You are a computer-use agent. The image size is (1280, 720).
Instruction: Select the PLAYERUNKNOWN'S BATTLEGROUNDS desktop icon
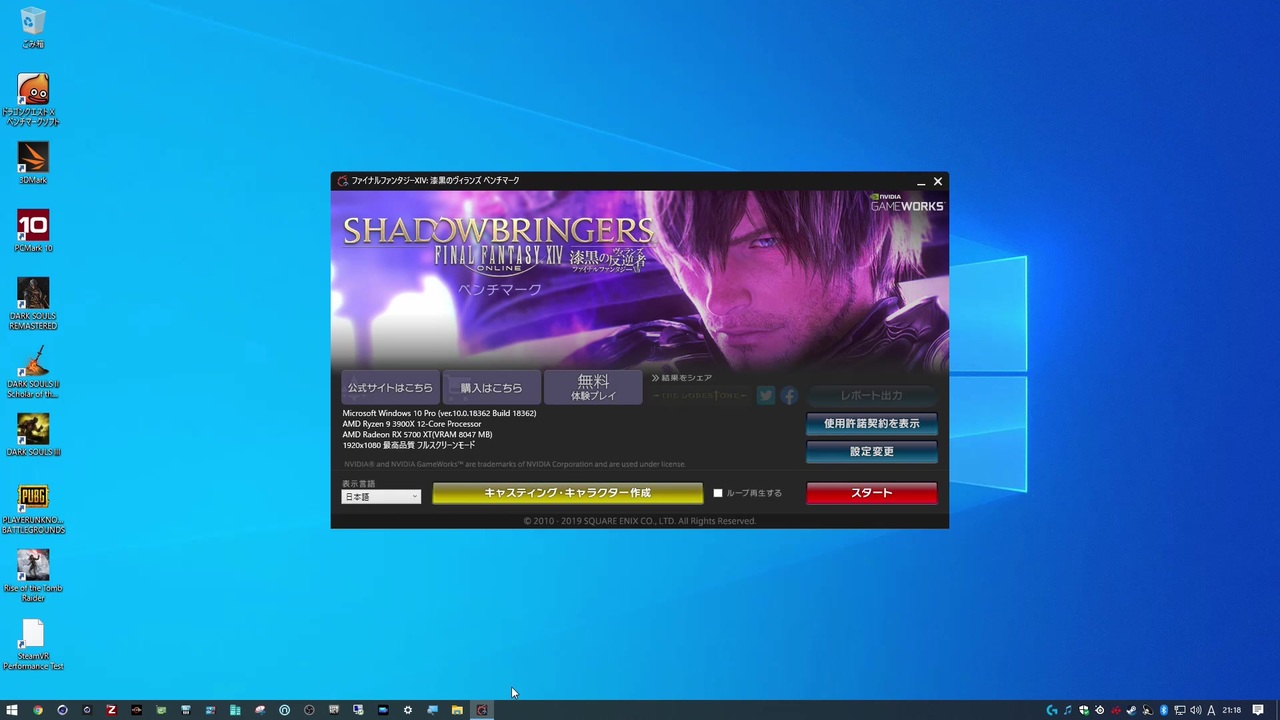click(33, 508)
